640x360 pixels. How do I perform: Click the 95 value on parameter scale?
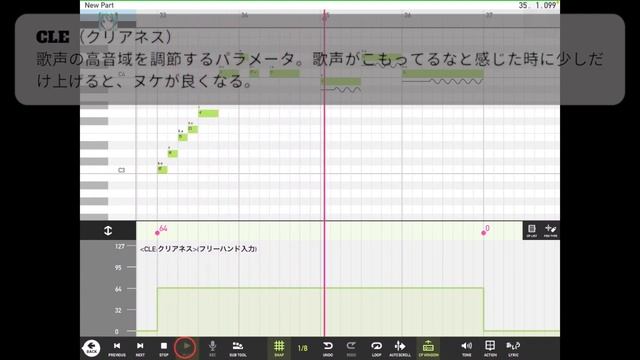[x=118, y=267]
